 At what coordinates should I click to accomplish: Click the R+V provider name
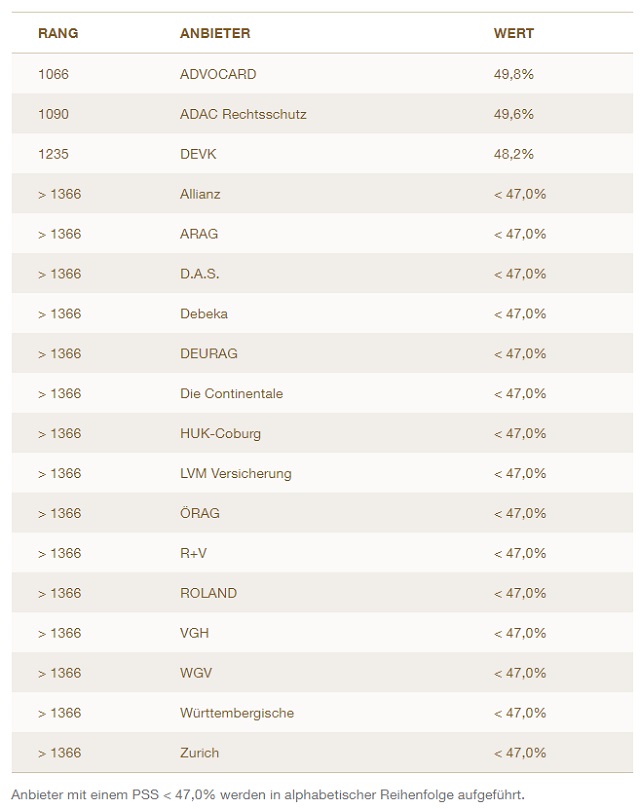194,554
